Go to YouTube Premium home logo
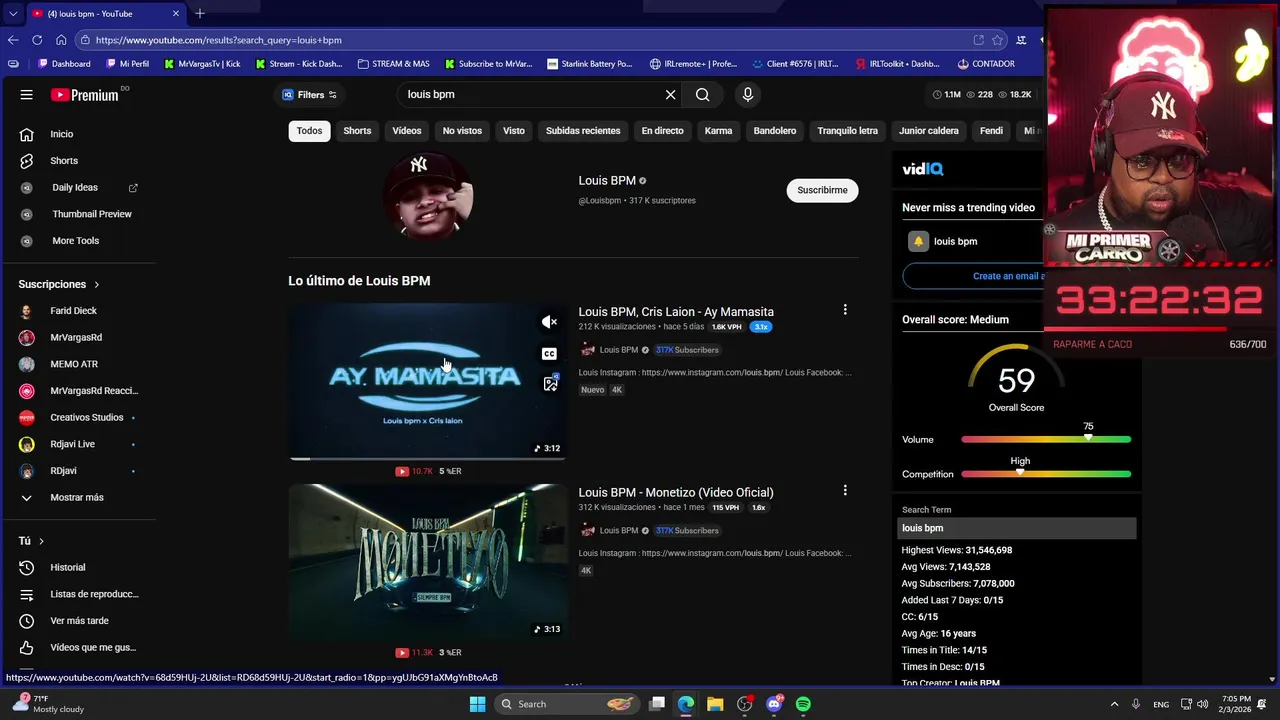Viewport: 1280px width, 720px height. coord(85,95)
